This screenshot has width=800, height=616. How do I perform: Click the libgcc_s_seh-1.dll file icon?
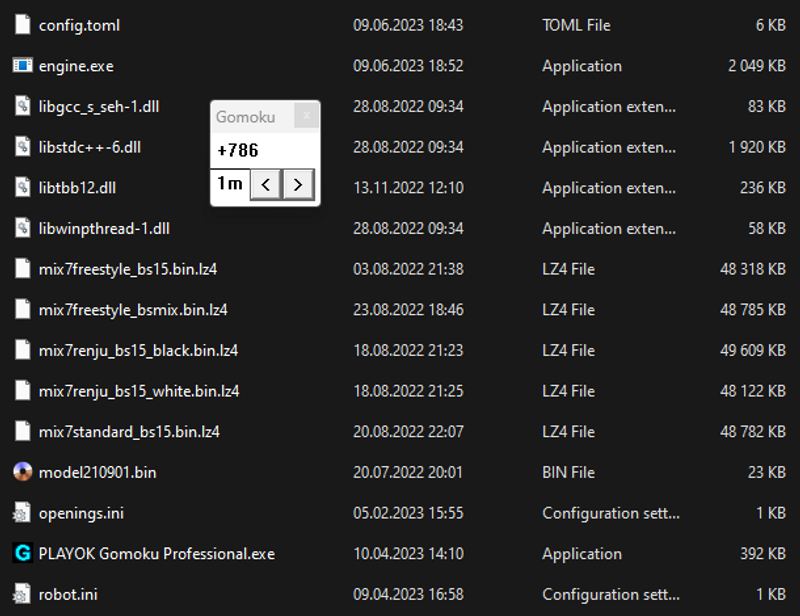pos(22,106)
